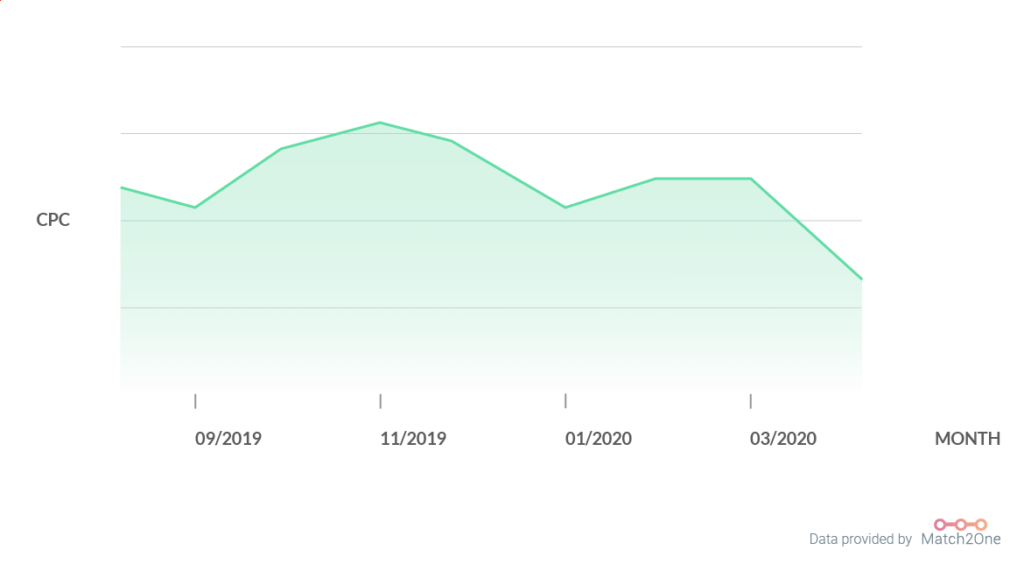This screenshot has width=1024, height=564.
Task: Click the tick mark above 03/2020
Action: pyautogui.click(x=751, y=401)
